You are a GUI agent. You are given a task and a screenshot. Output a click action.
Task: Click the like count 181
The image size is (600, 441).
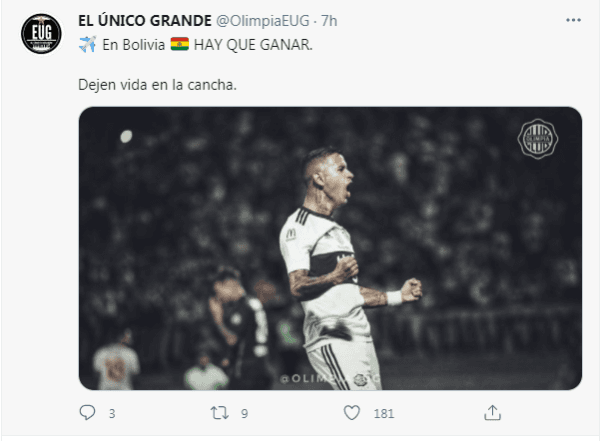tap(384, 413)
